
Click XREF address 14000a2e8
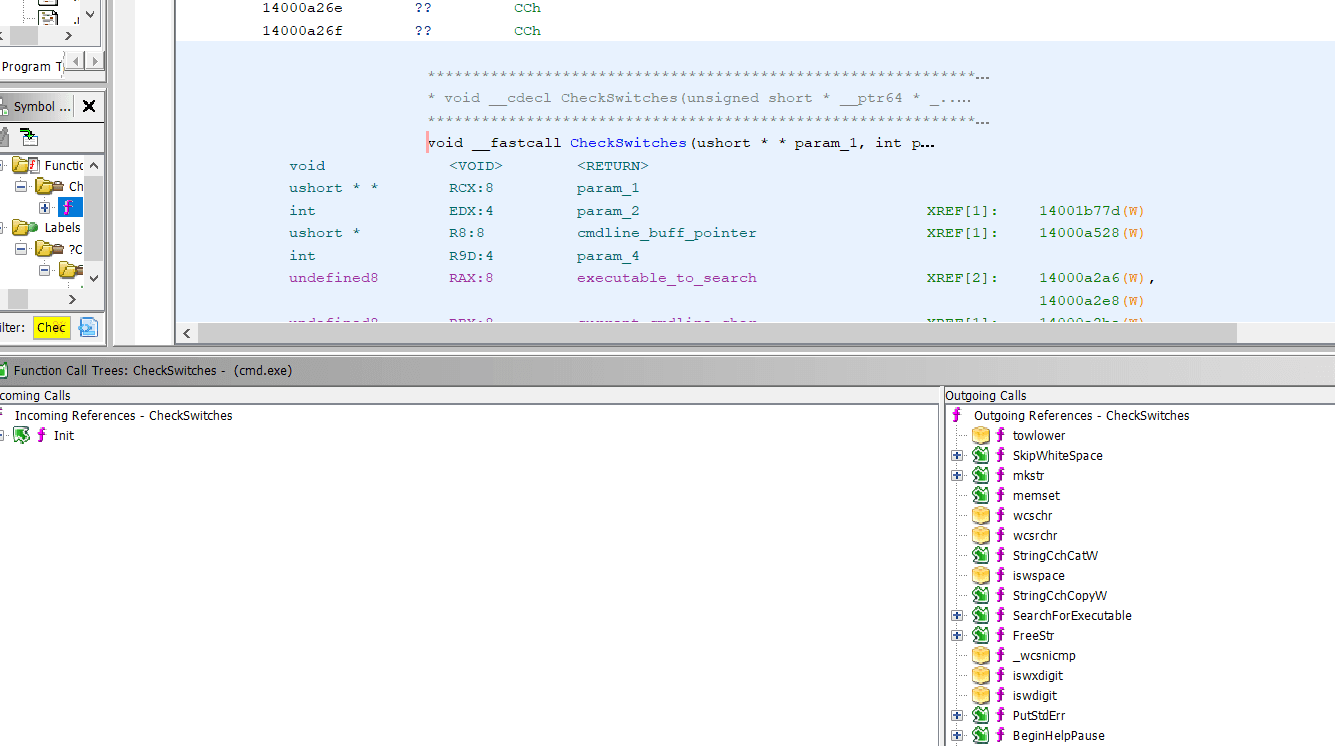click(x=1080, y=301)
